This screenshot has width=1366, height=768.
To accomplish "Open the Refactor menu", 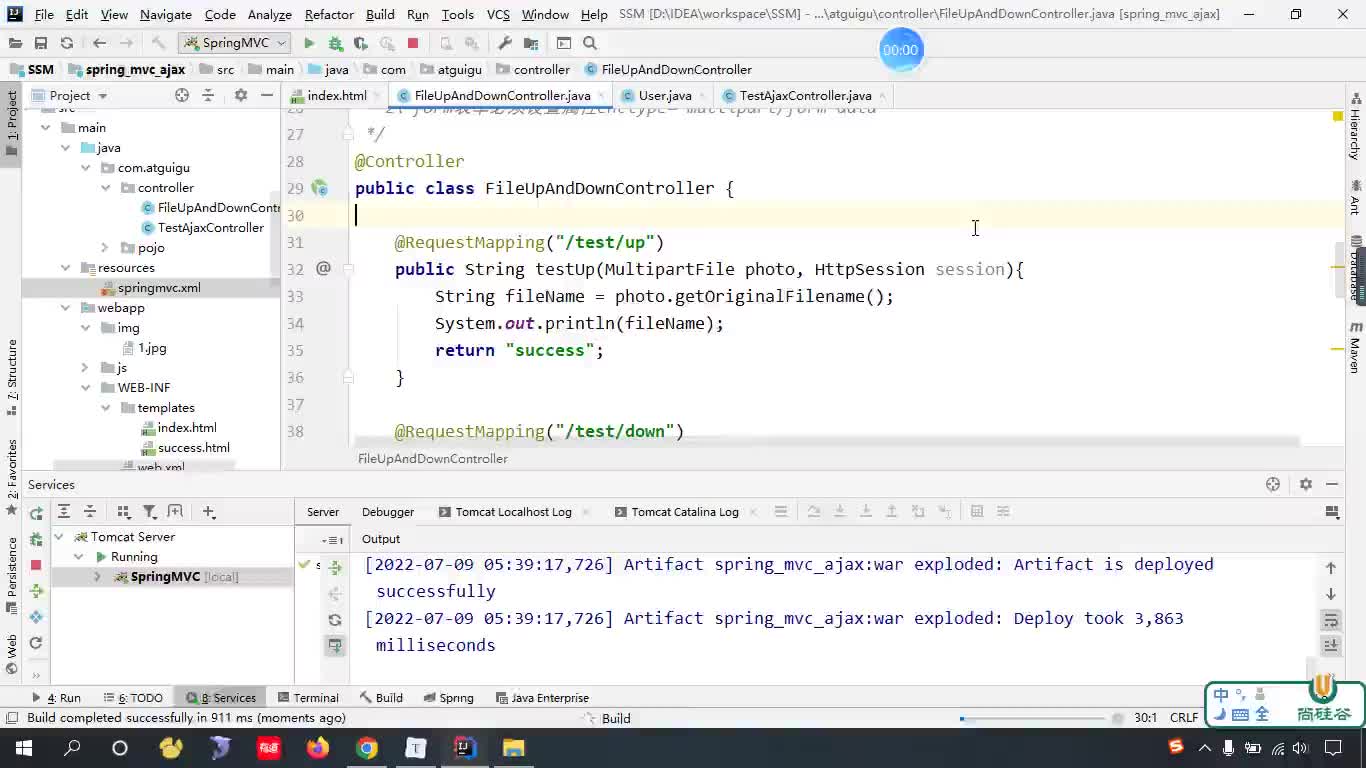I will (x=329, y=14).
